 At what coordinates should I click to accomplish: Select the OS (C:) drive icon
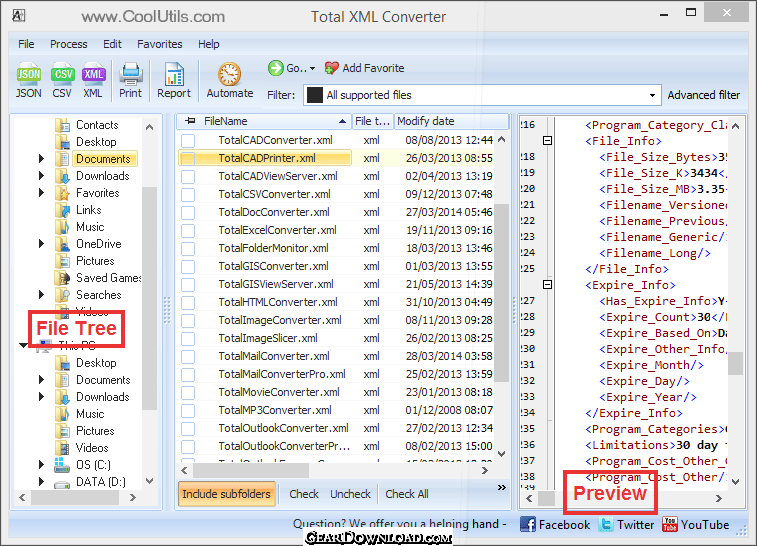(62, 465)
